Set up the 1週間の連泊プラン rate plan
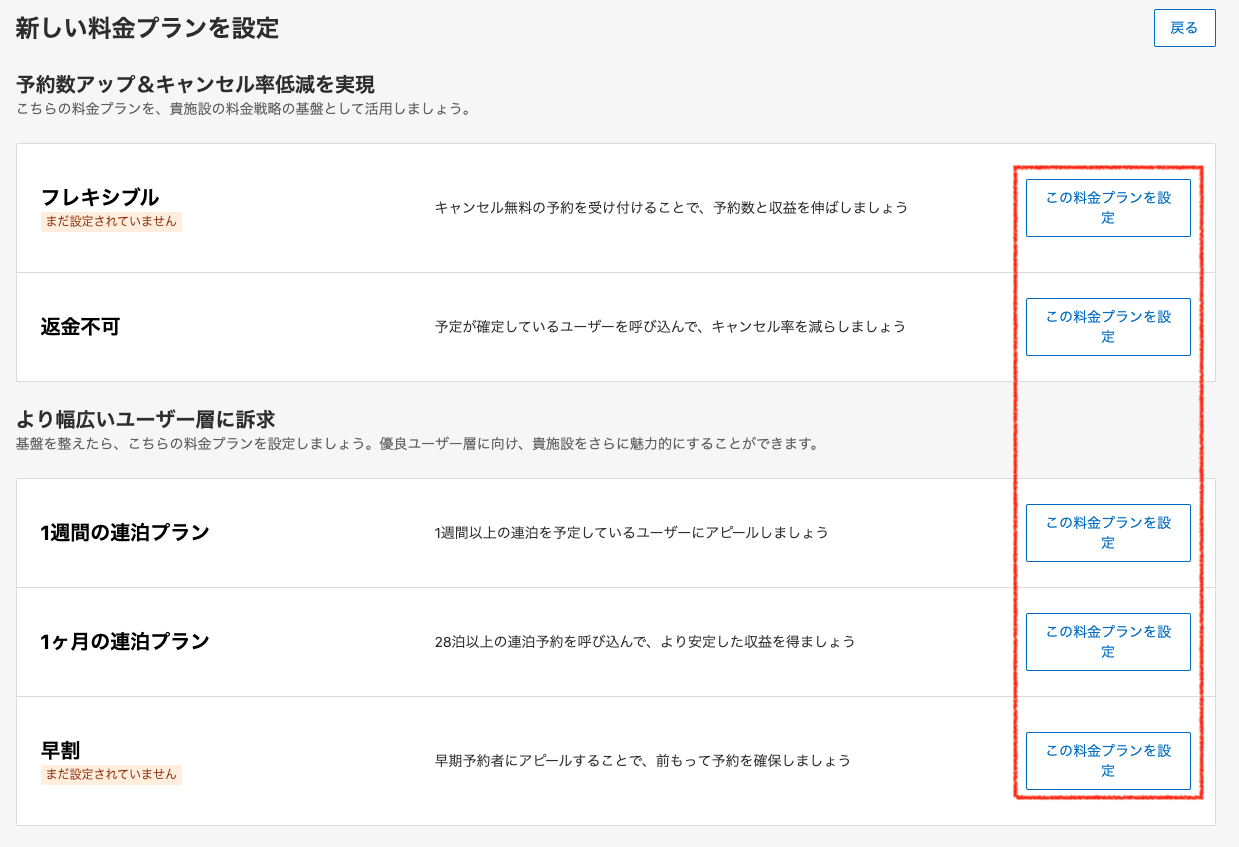 [1108, 533]
